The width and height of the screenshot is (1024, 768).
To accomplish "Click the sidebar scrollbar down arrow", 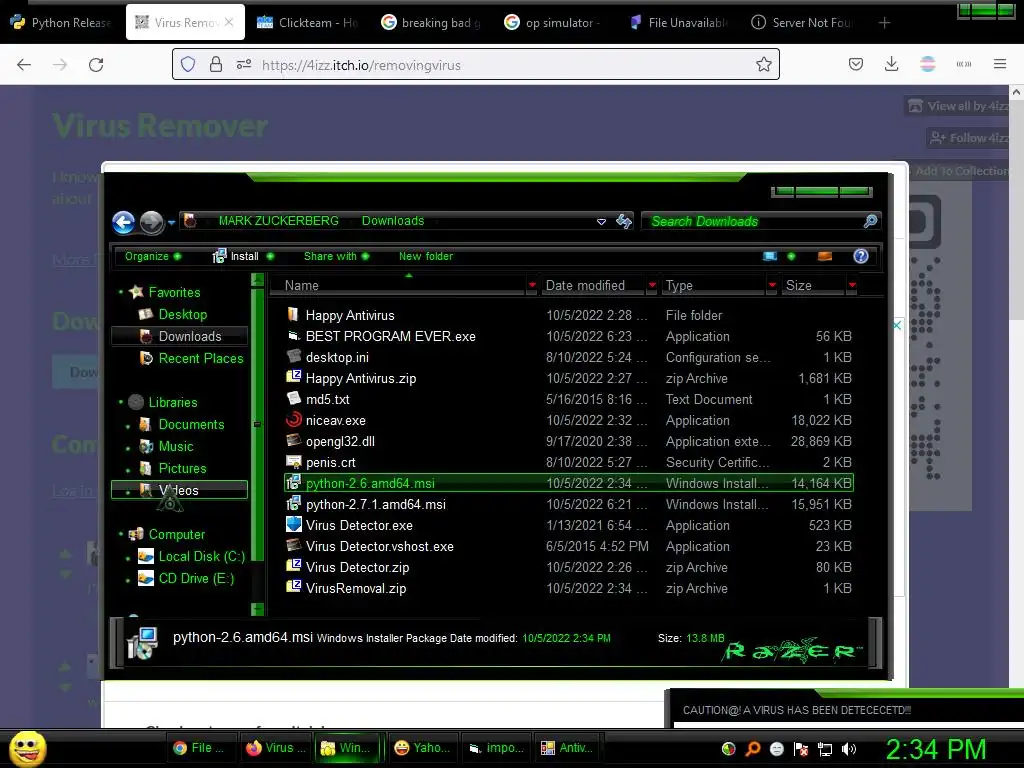I will pyautogui.click(x=257, y=609).
